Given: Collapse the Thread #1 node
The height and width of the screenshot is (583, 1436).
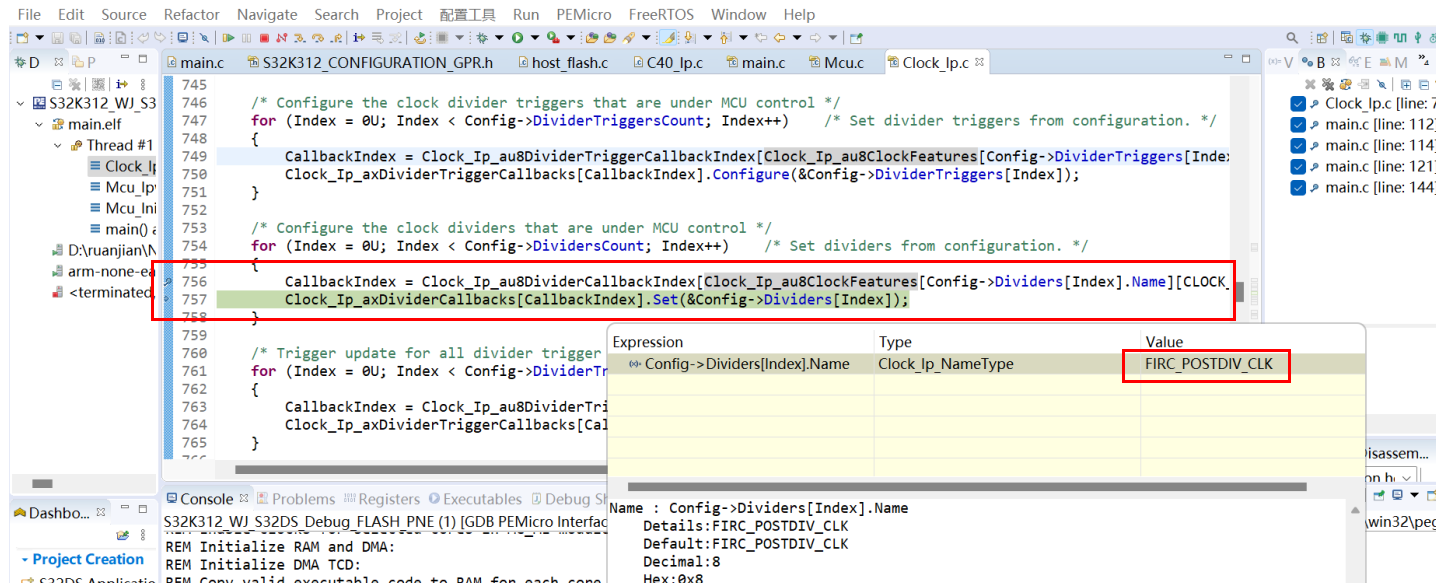Looking at the screenshot, I should click(x=57, y=145).
